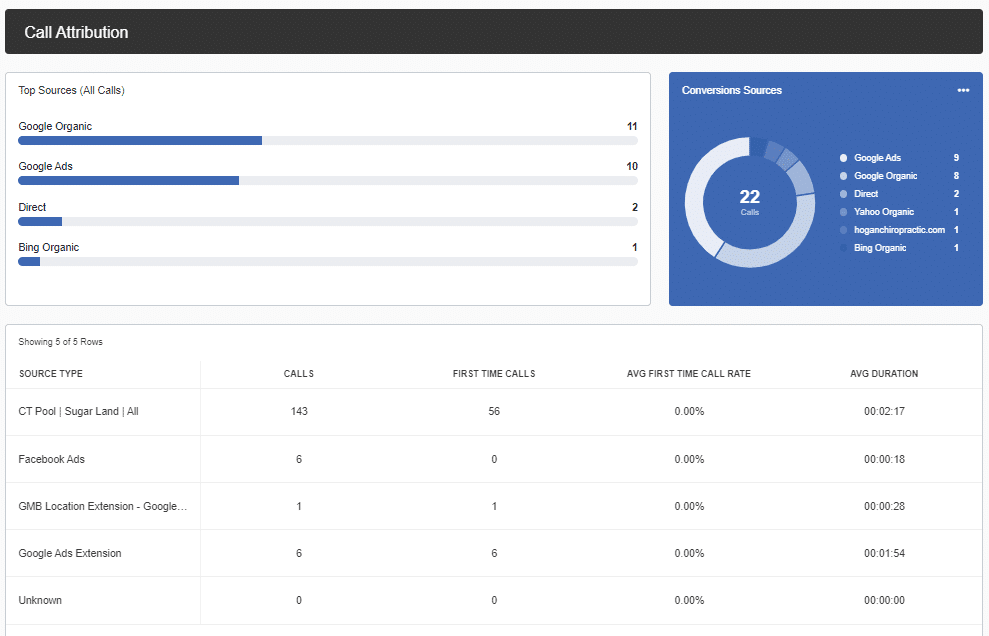Select the CT Pool | Sugar Land | All row
The height and width of the screenshot is (636, 989).
pyautogui.click(x=79, y=411)
